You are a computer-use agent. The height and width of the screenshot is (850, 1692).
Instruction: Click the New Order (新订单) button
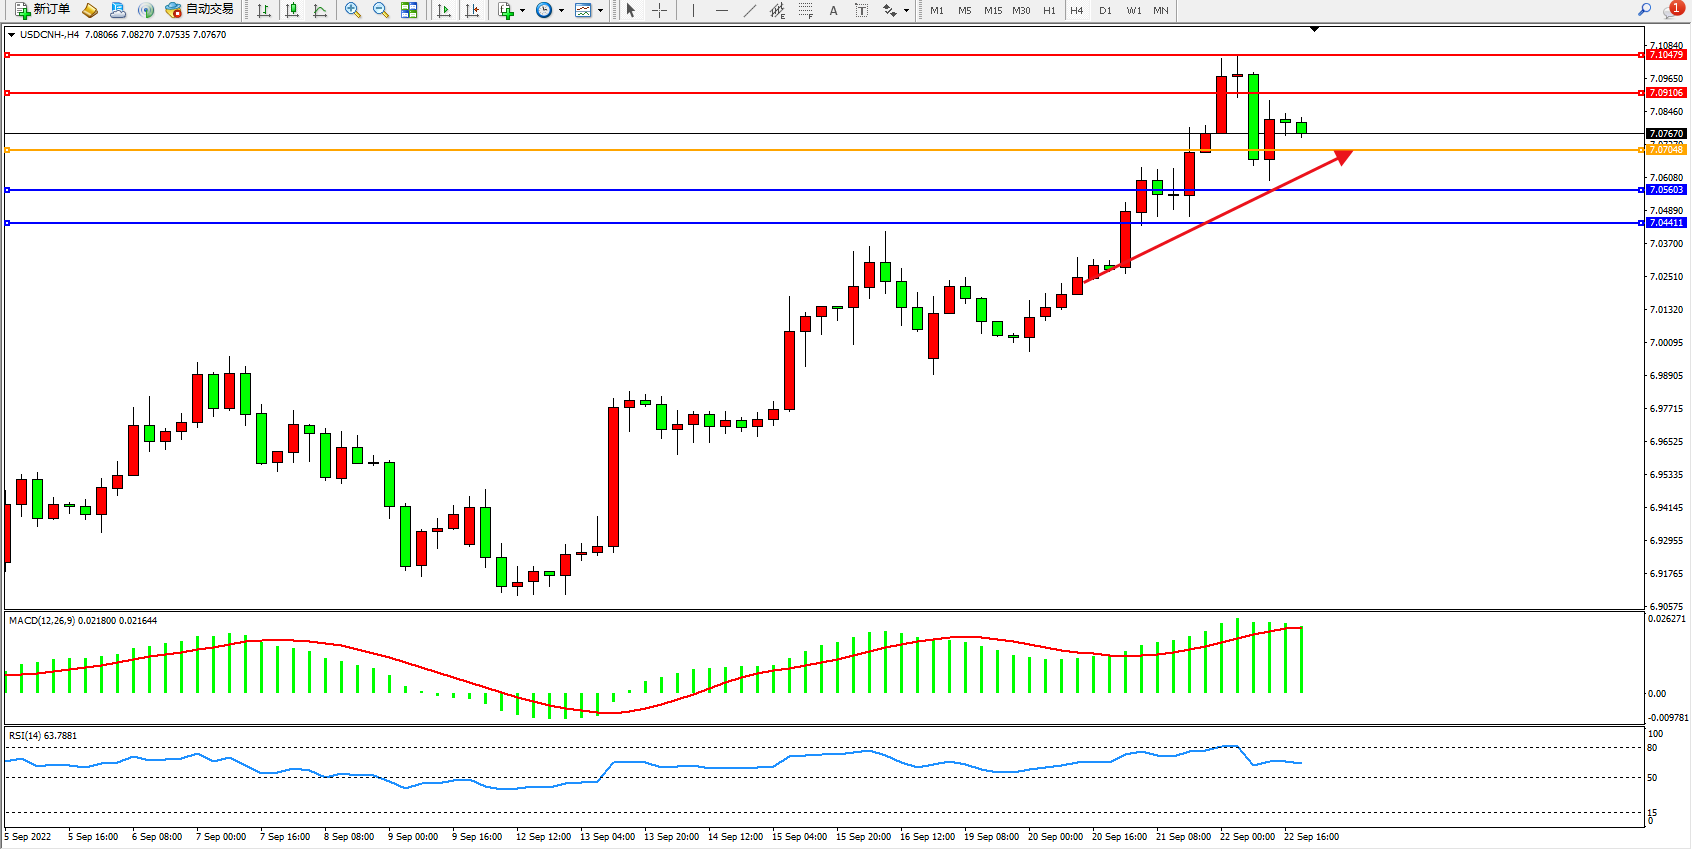pyautogui.click(x=42, y=10)
